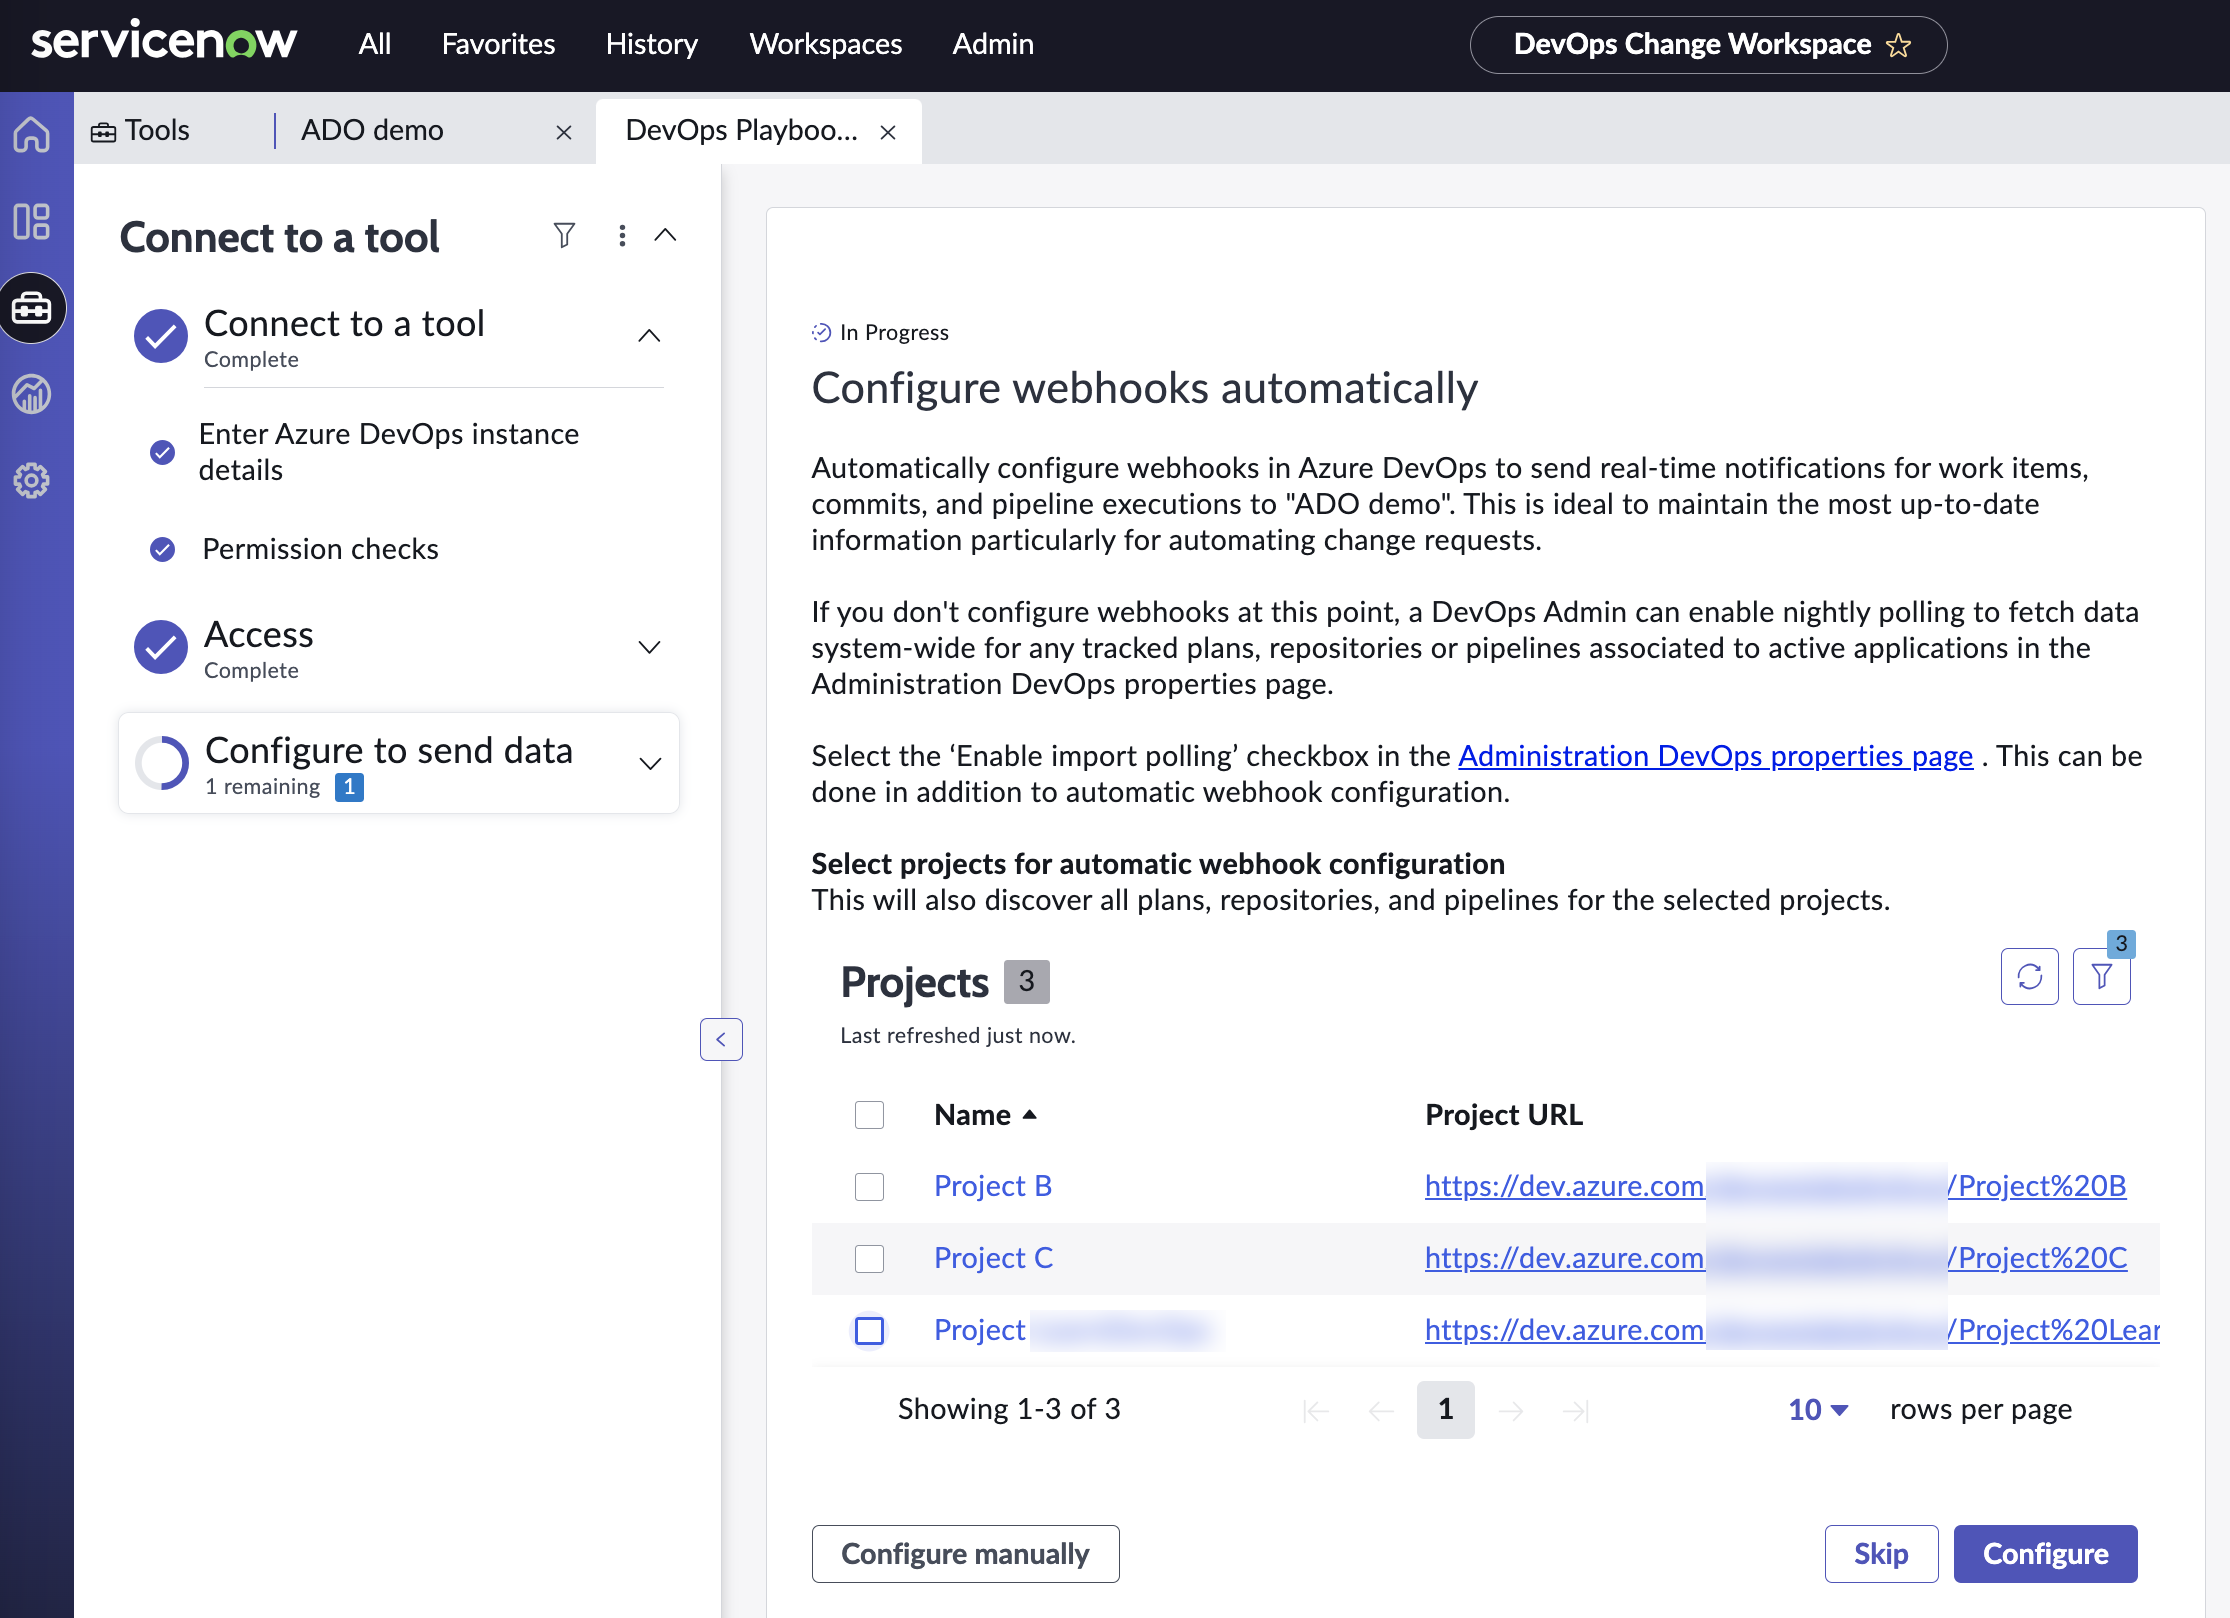Check the Project B checkbox
2230x1618 pixels.
pyautogui.click(x=869, y=1186)
